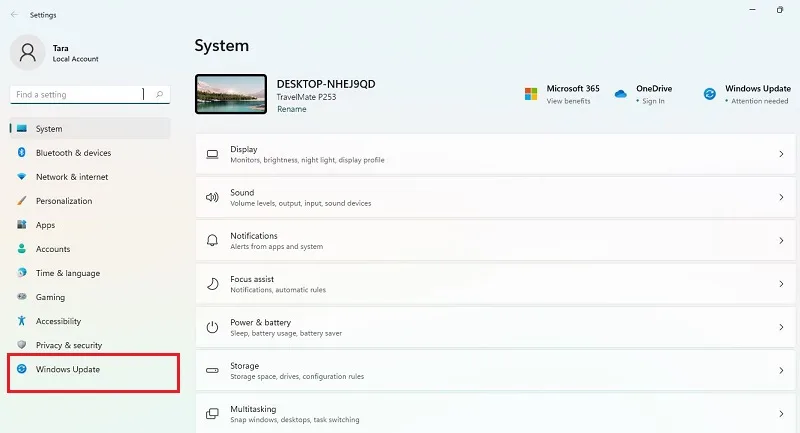Click the DESKTOP-NHEJ9QD device name
Image resolution: width=800 pixels, height=433 pixels.
point(326,84)
